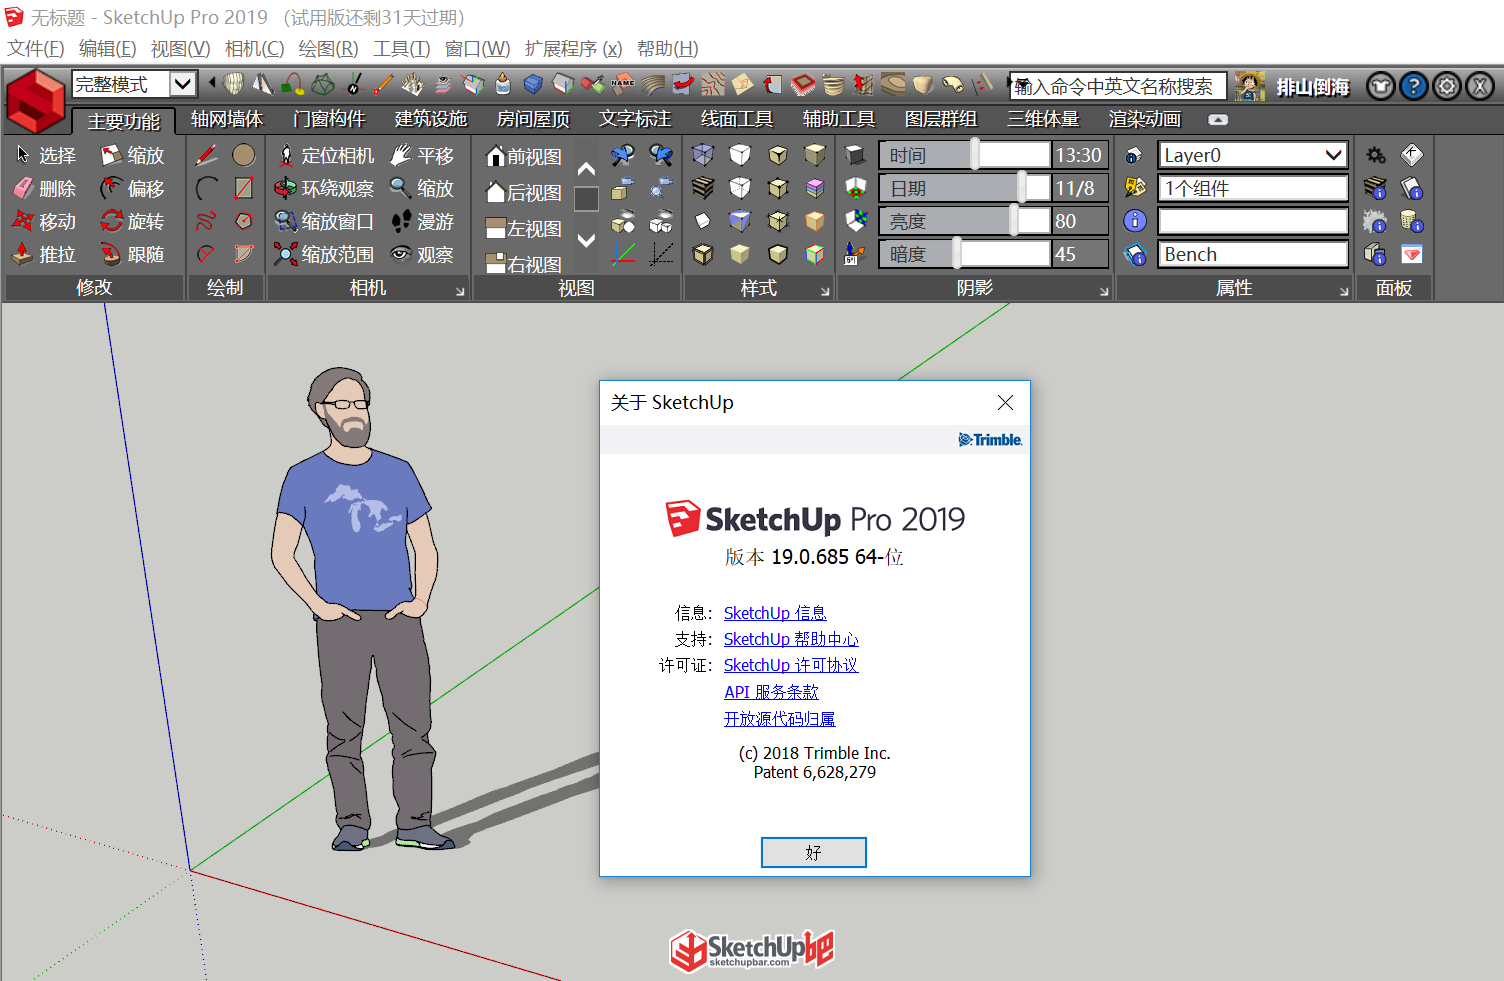This screenshot has height=981, width=1504.
Task: Select the freehand squiggle tool
Action: click(207, 221)
